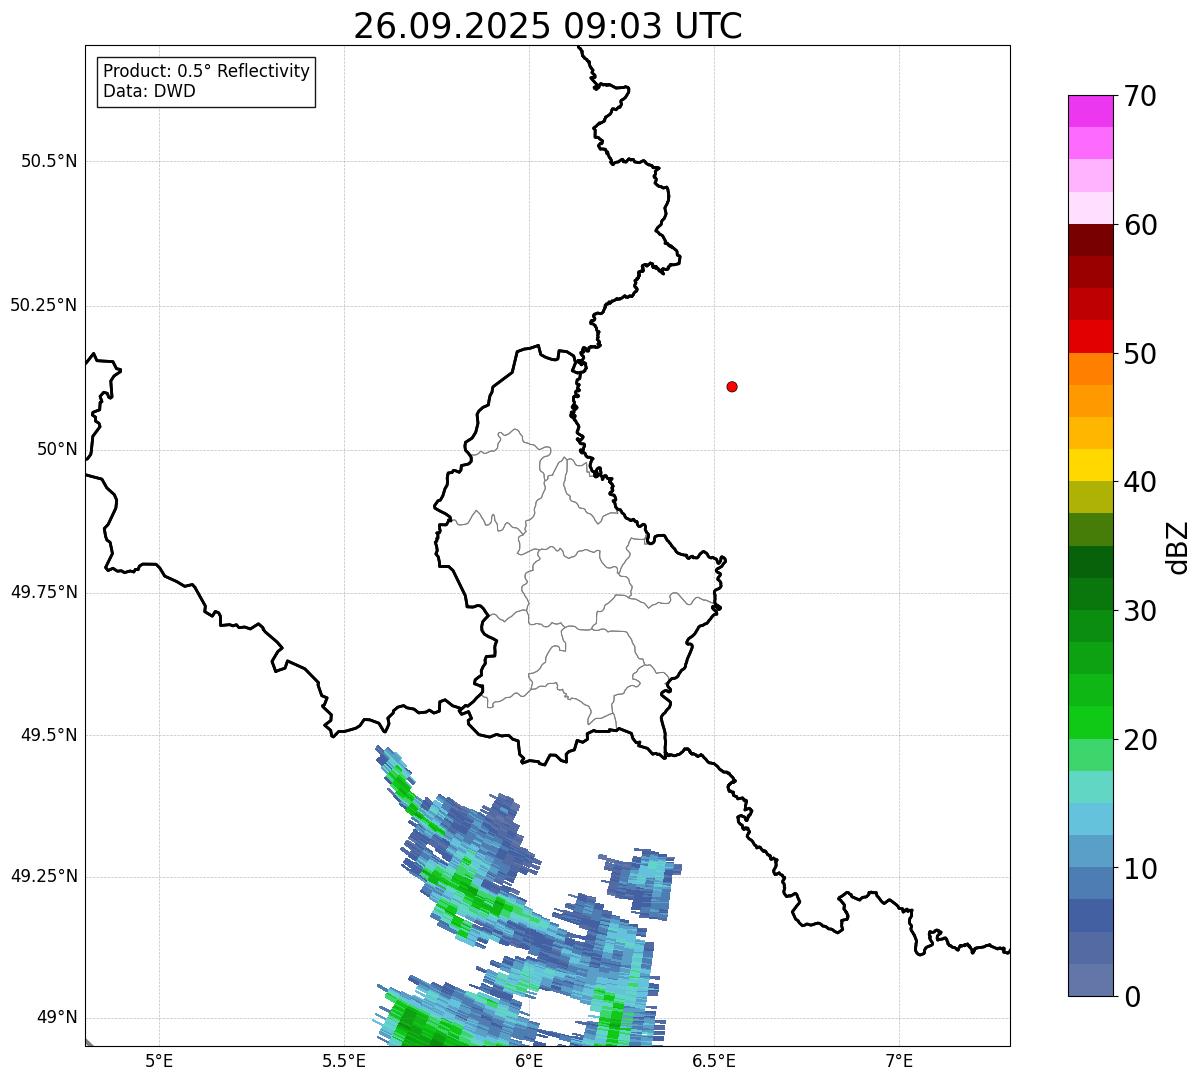Click the red radar station marker
Screen dimensions: 1202x1081
pyautogui.click(x=732, y=386)
